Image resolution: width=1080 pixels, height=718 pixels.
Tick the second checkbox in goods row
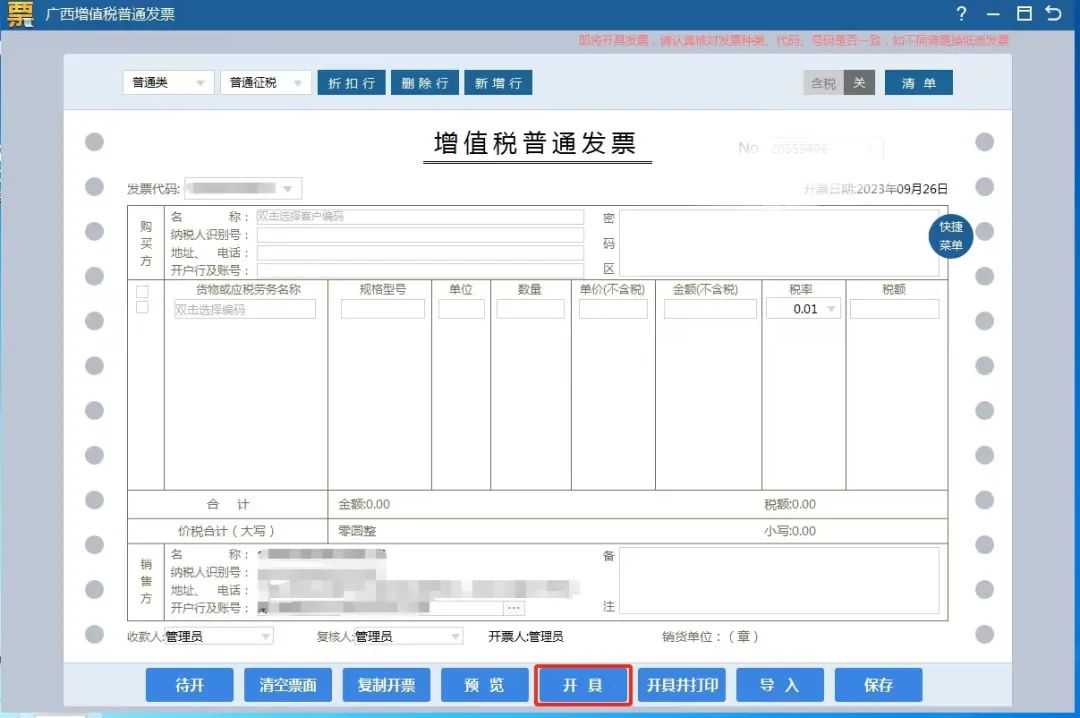click(142, 307)
